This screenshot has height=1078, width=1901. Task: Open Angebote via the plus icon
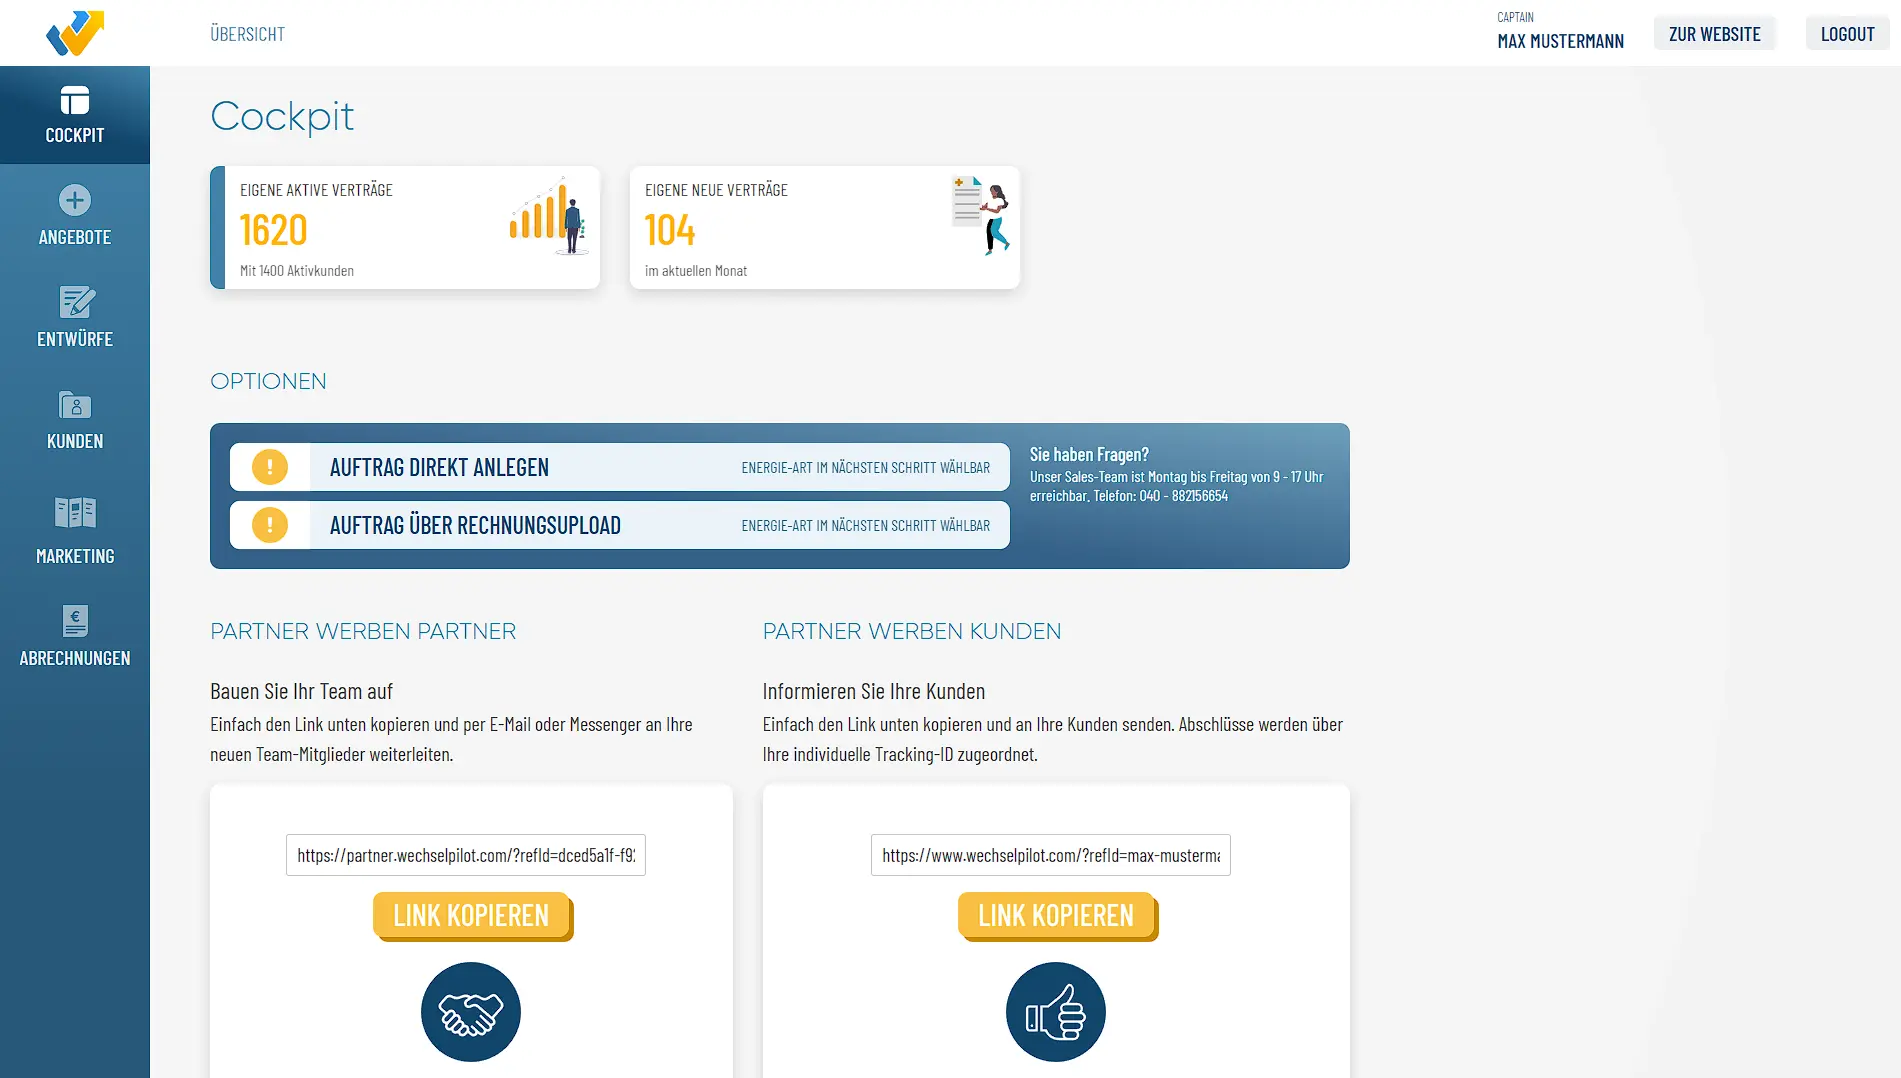(x=75, y=201)
